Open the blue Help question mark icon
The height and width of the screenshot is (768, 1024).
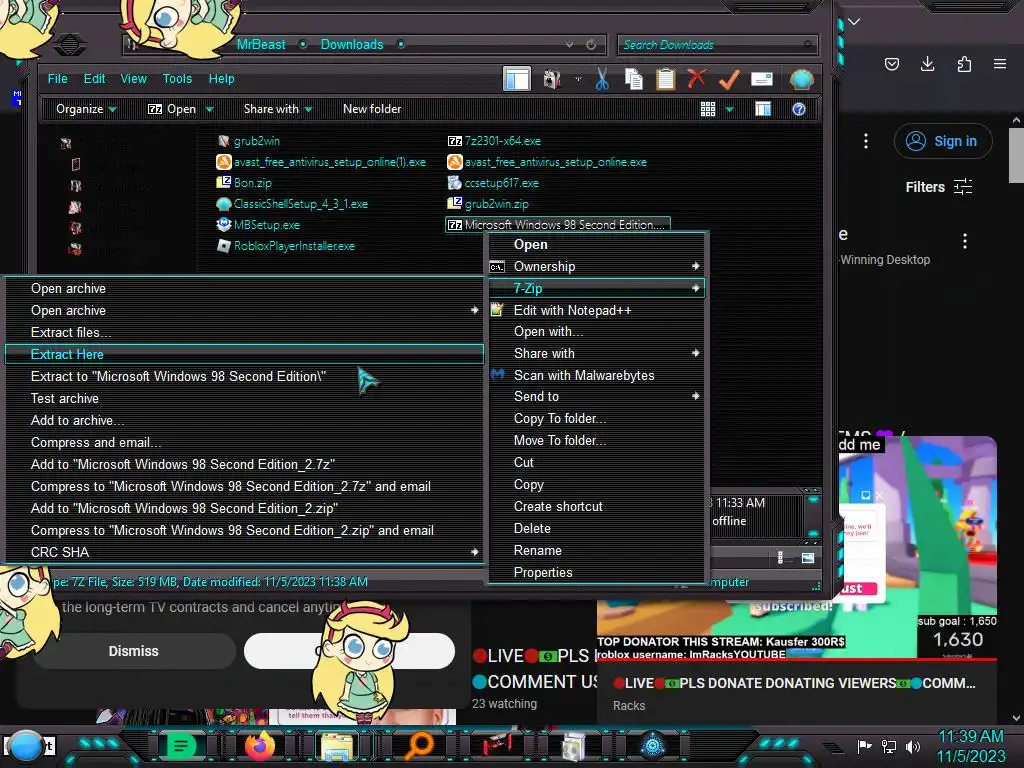[x=798, y=109]
